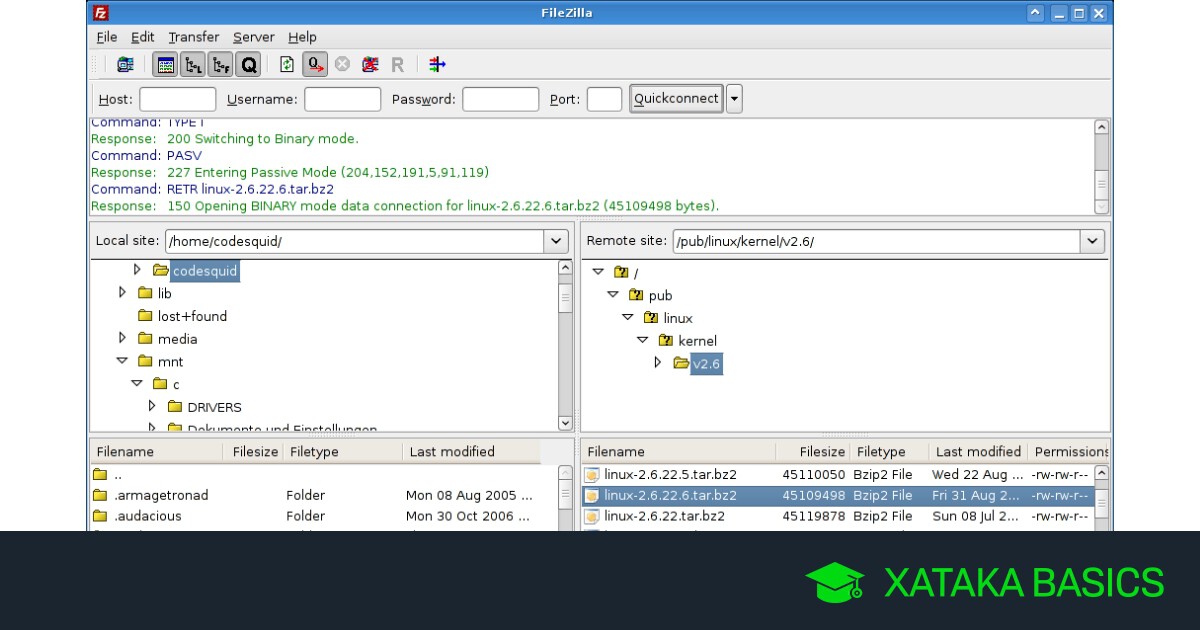1200x630 pixels.
Task: Toggle remote directory tree view
Action: coord(220,65)
